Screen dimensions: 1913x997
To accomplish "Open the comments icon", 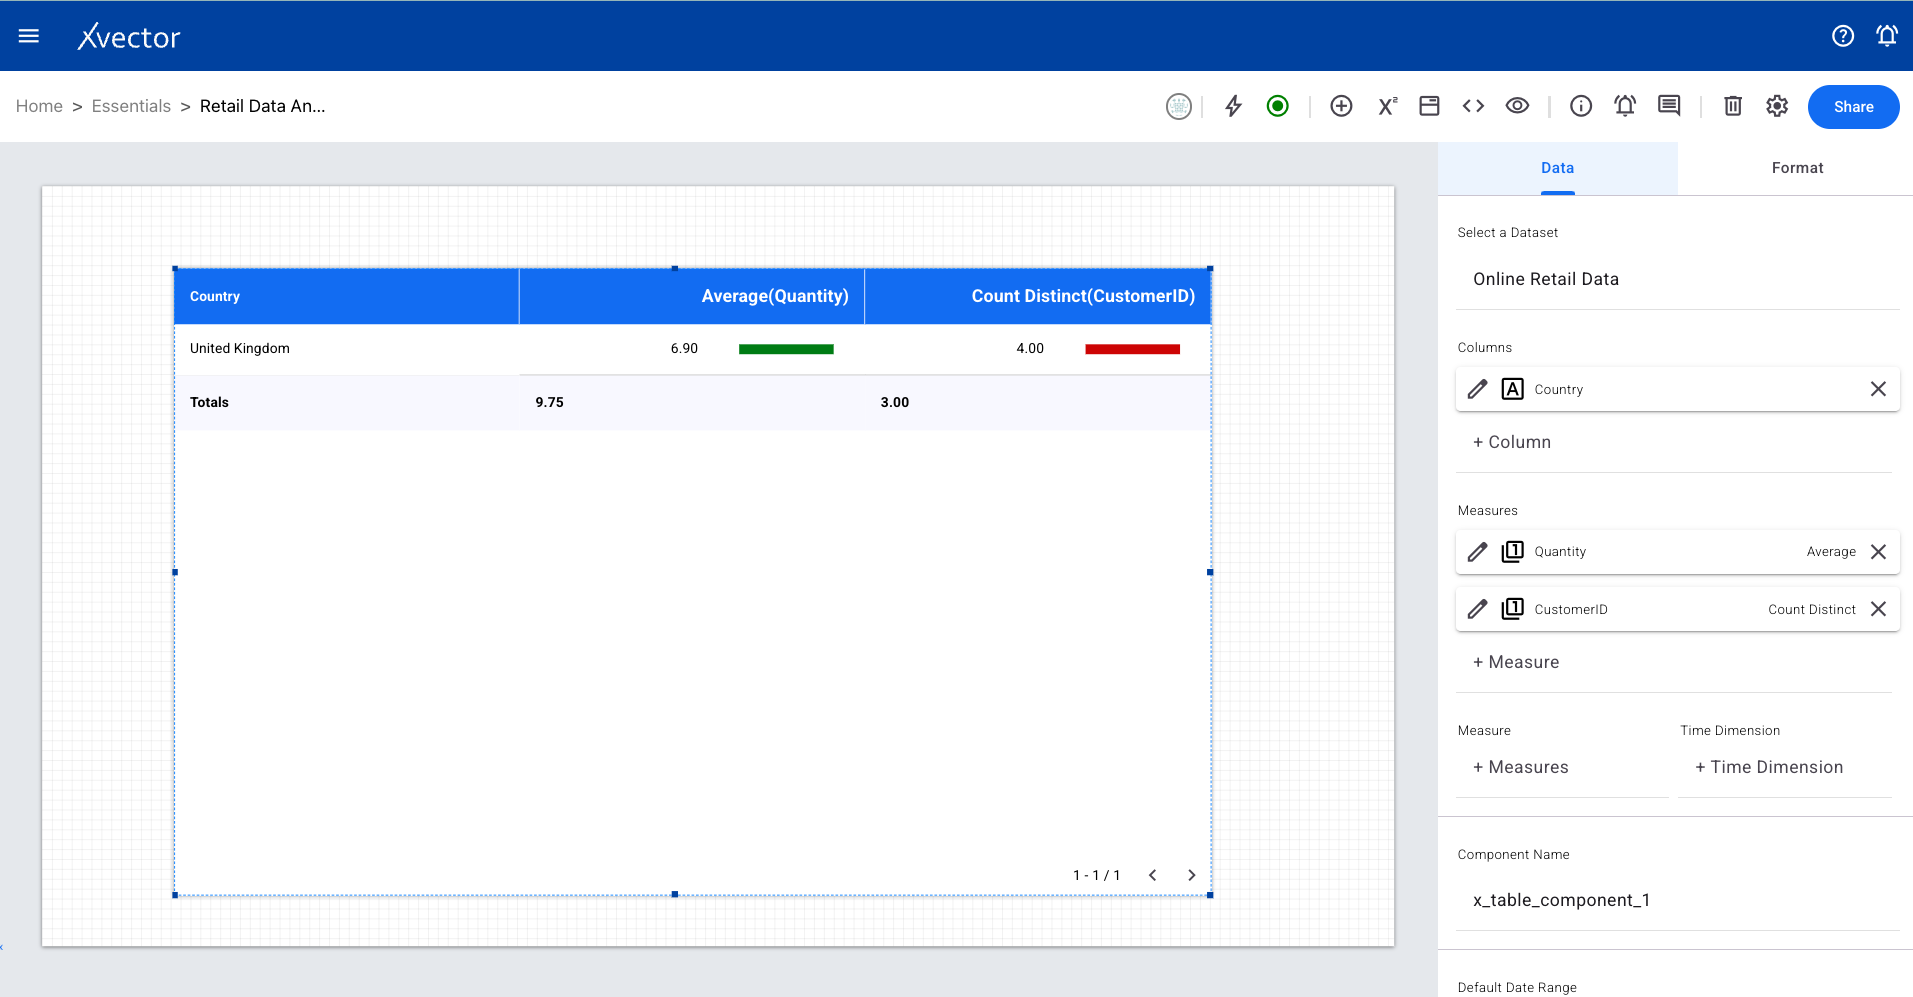I will [1669, 106].
